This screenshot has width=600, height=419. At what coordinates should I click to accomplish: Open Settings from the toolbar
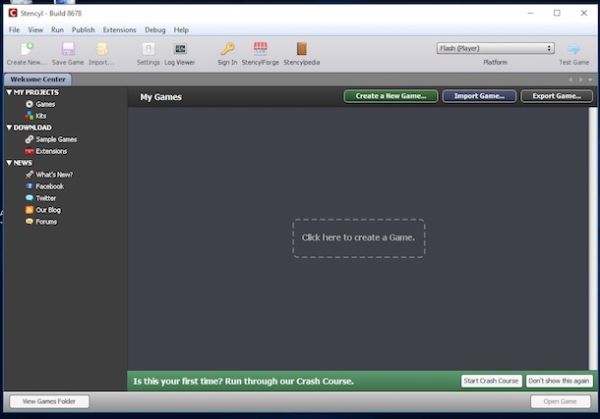tap(148, 49)
